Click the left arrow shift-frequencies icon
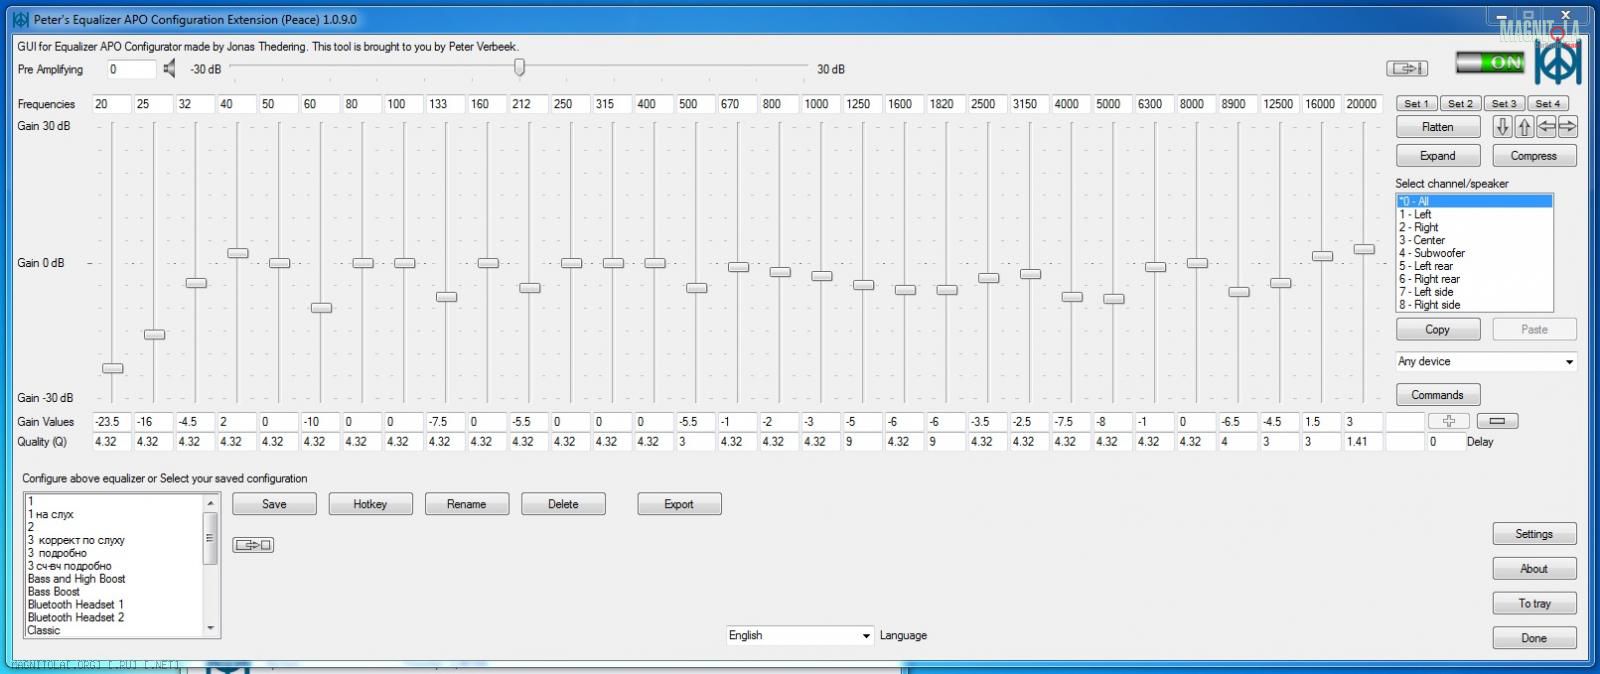Image resolution: width=1600 pixels, height=674 pixels. pos(1546,127)
